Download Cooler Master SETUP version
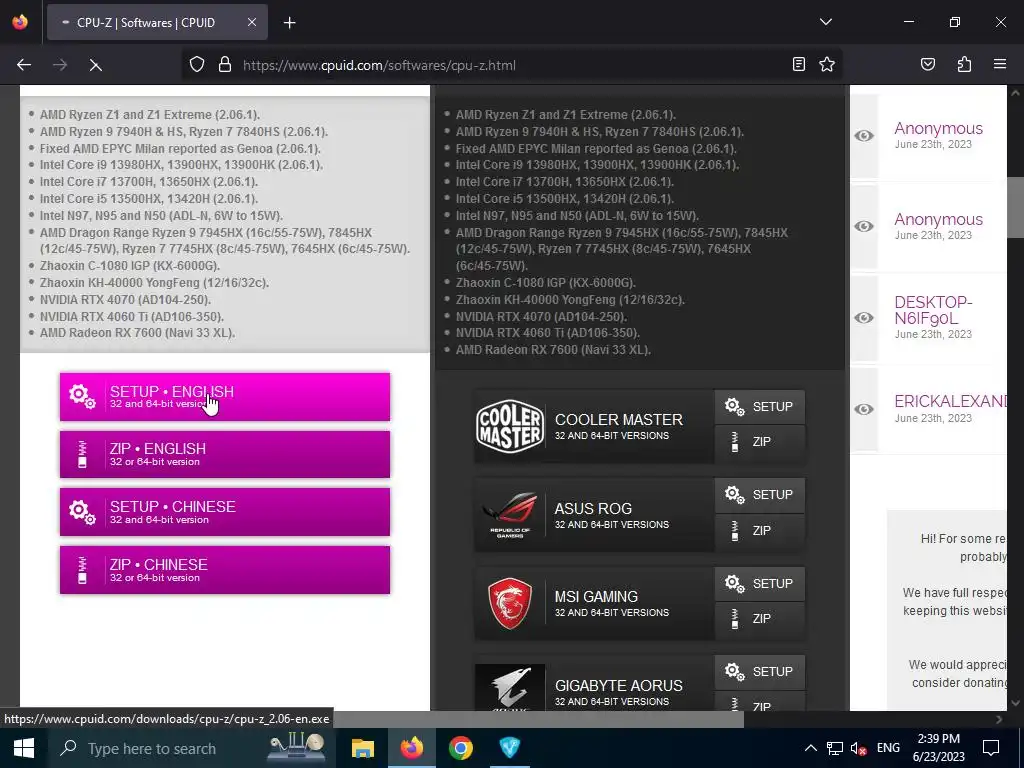Image resolution: width=1024 pixels, height=768 pixels. tap(760, 407)
